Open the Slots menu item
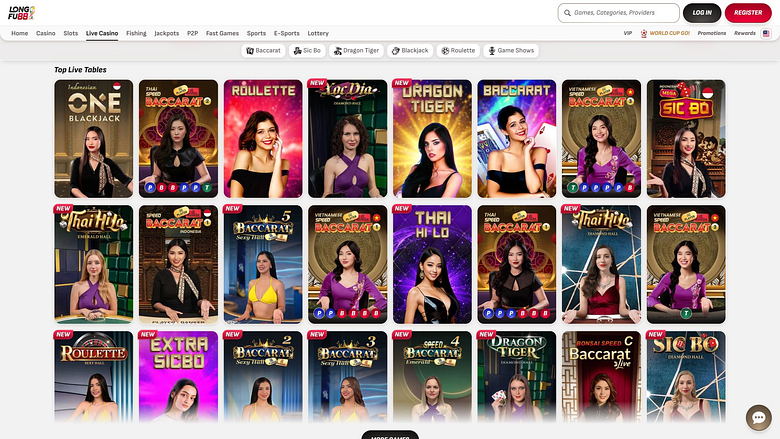Screen dimensions: 780x439 pyautogui.click(x=71, y=33)
